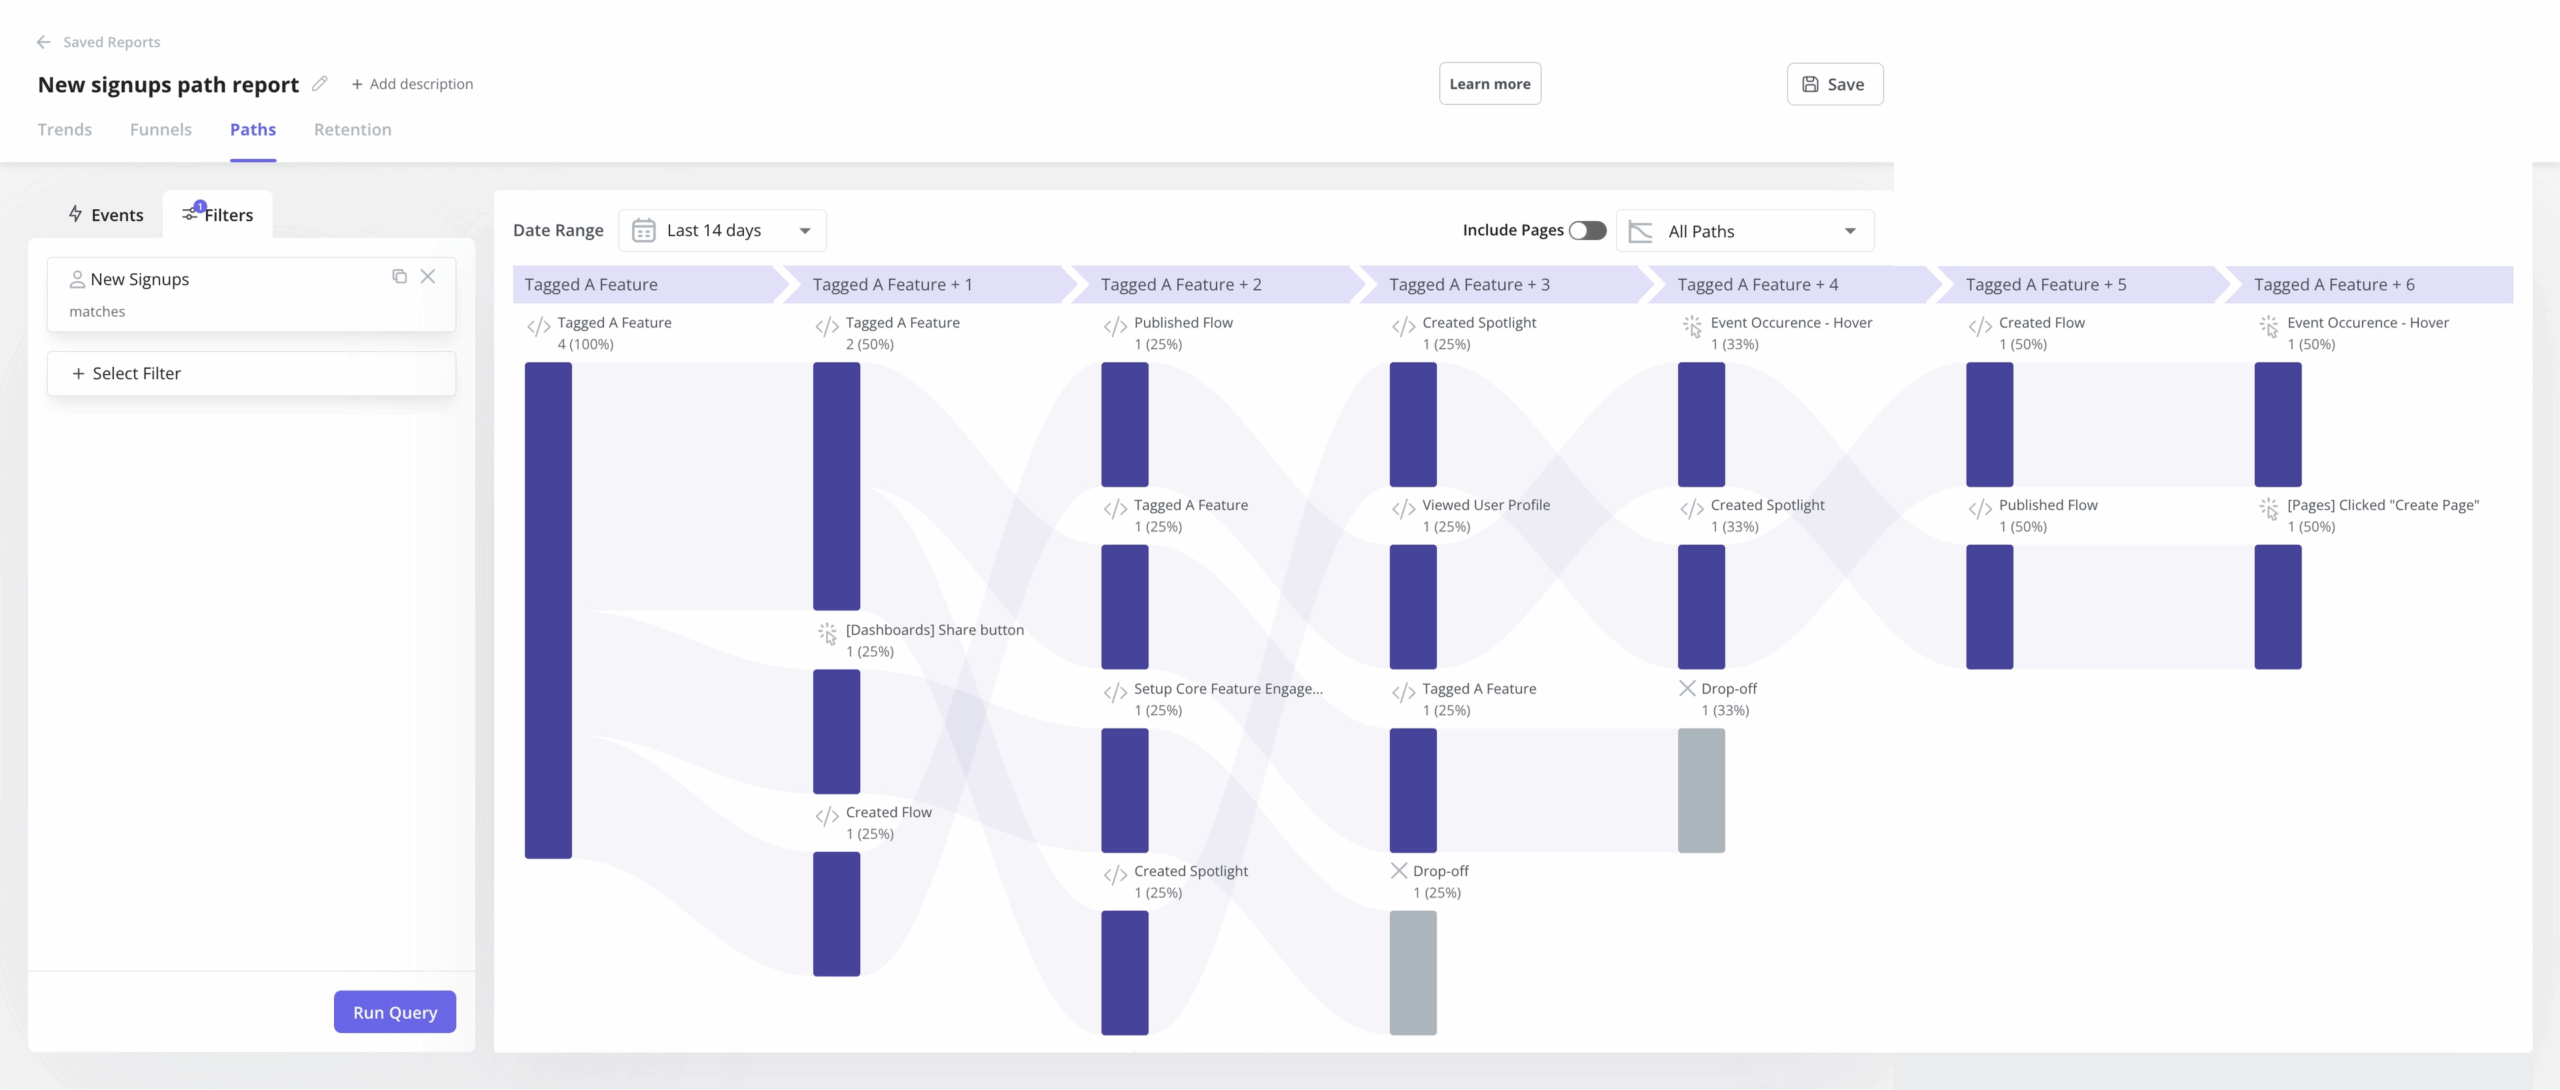Remove the New Signups filter with the X

(429, 276)
